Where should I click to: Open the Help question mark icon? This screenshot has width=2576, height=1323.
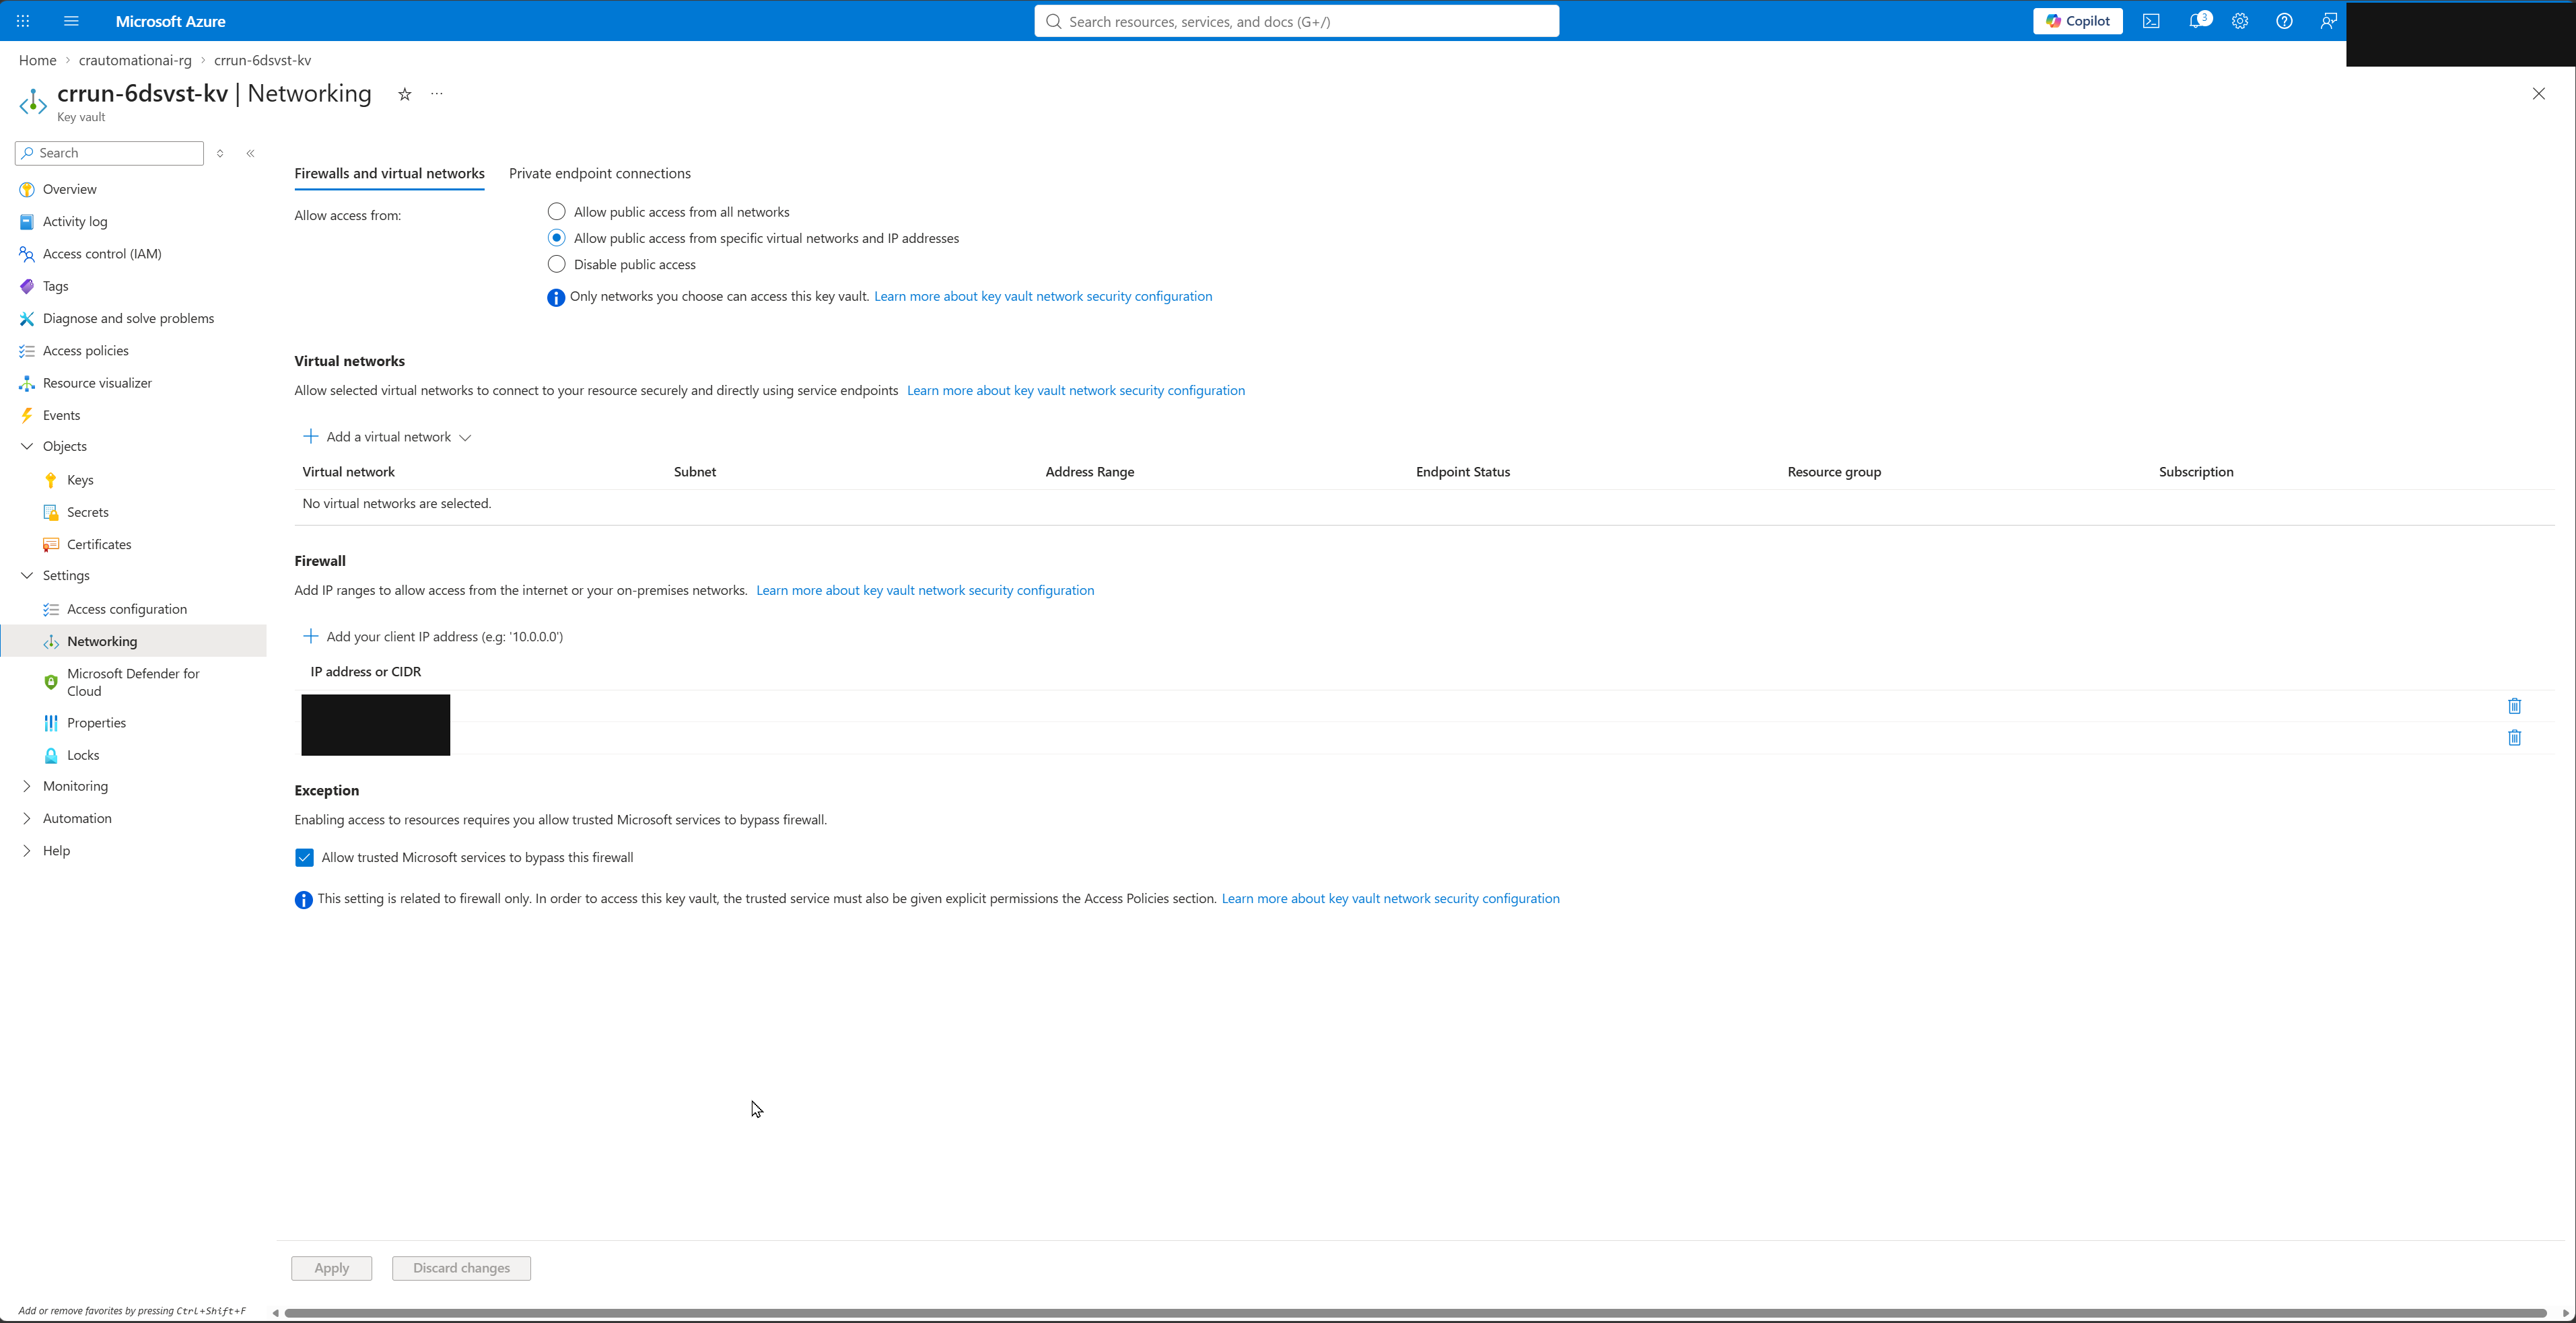2284,21
